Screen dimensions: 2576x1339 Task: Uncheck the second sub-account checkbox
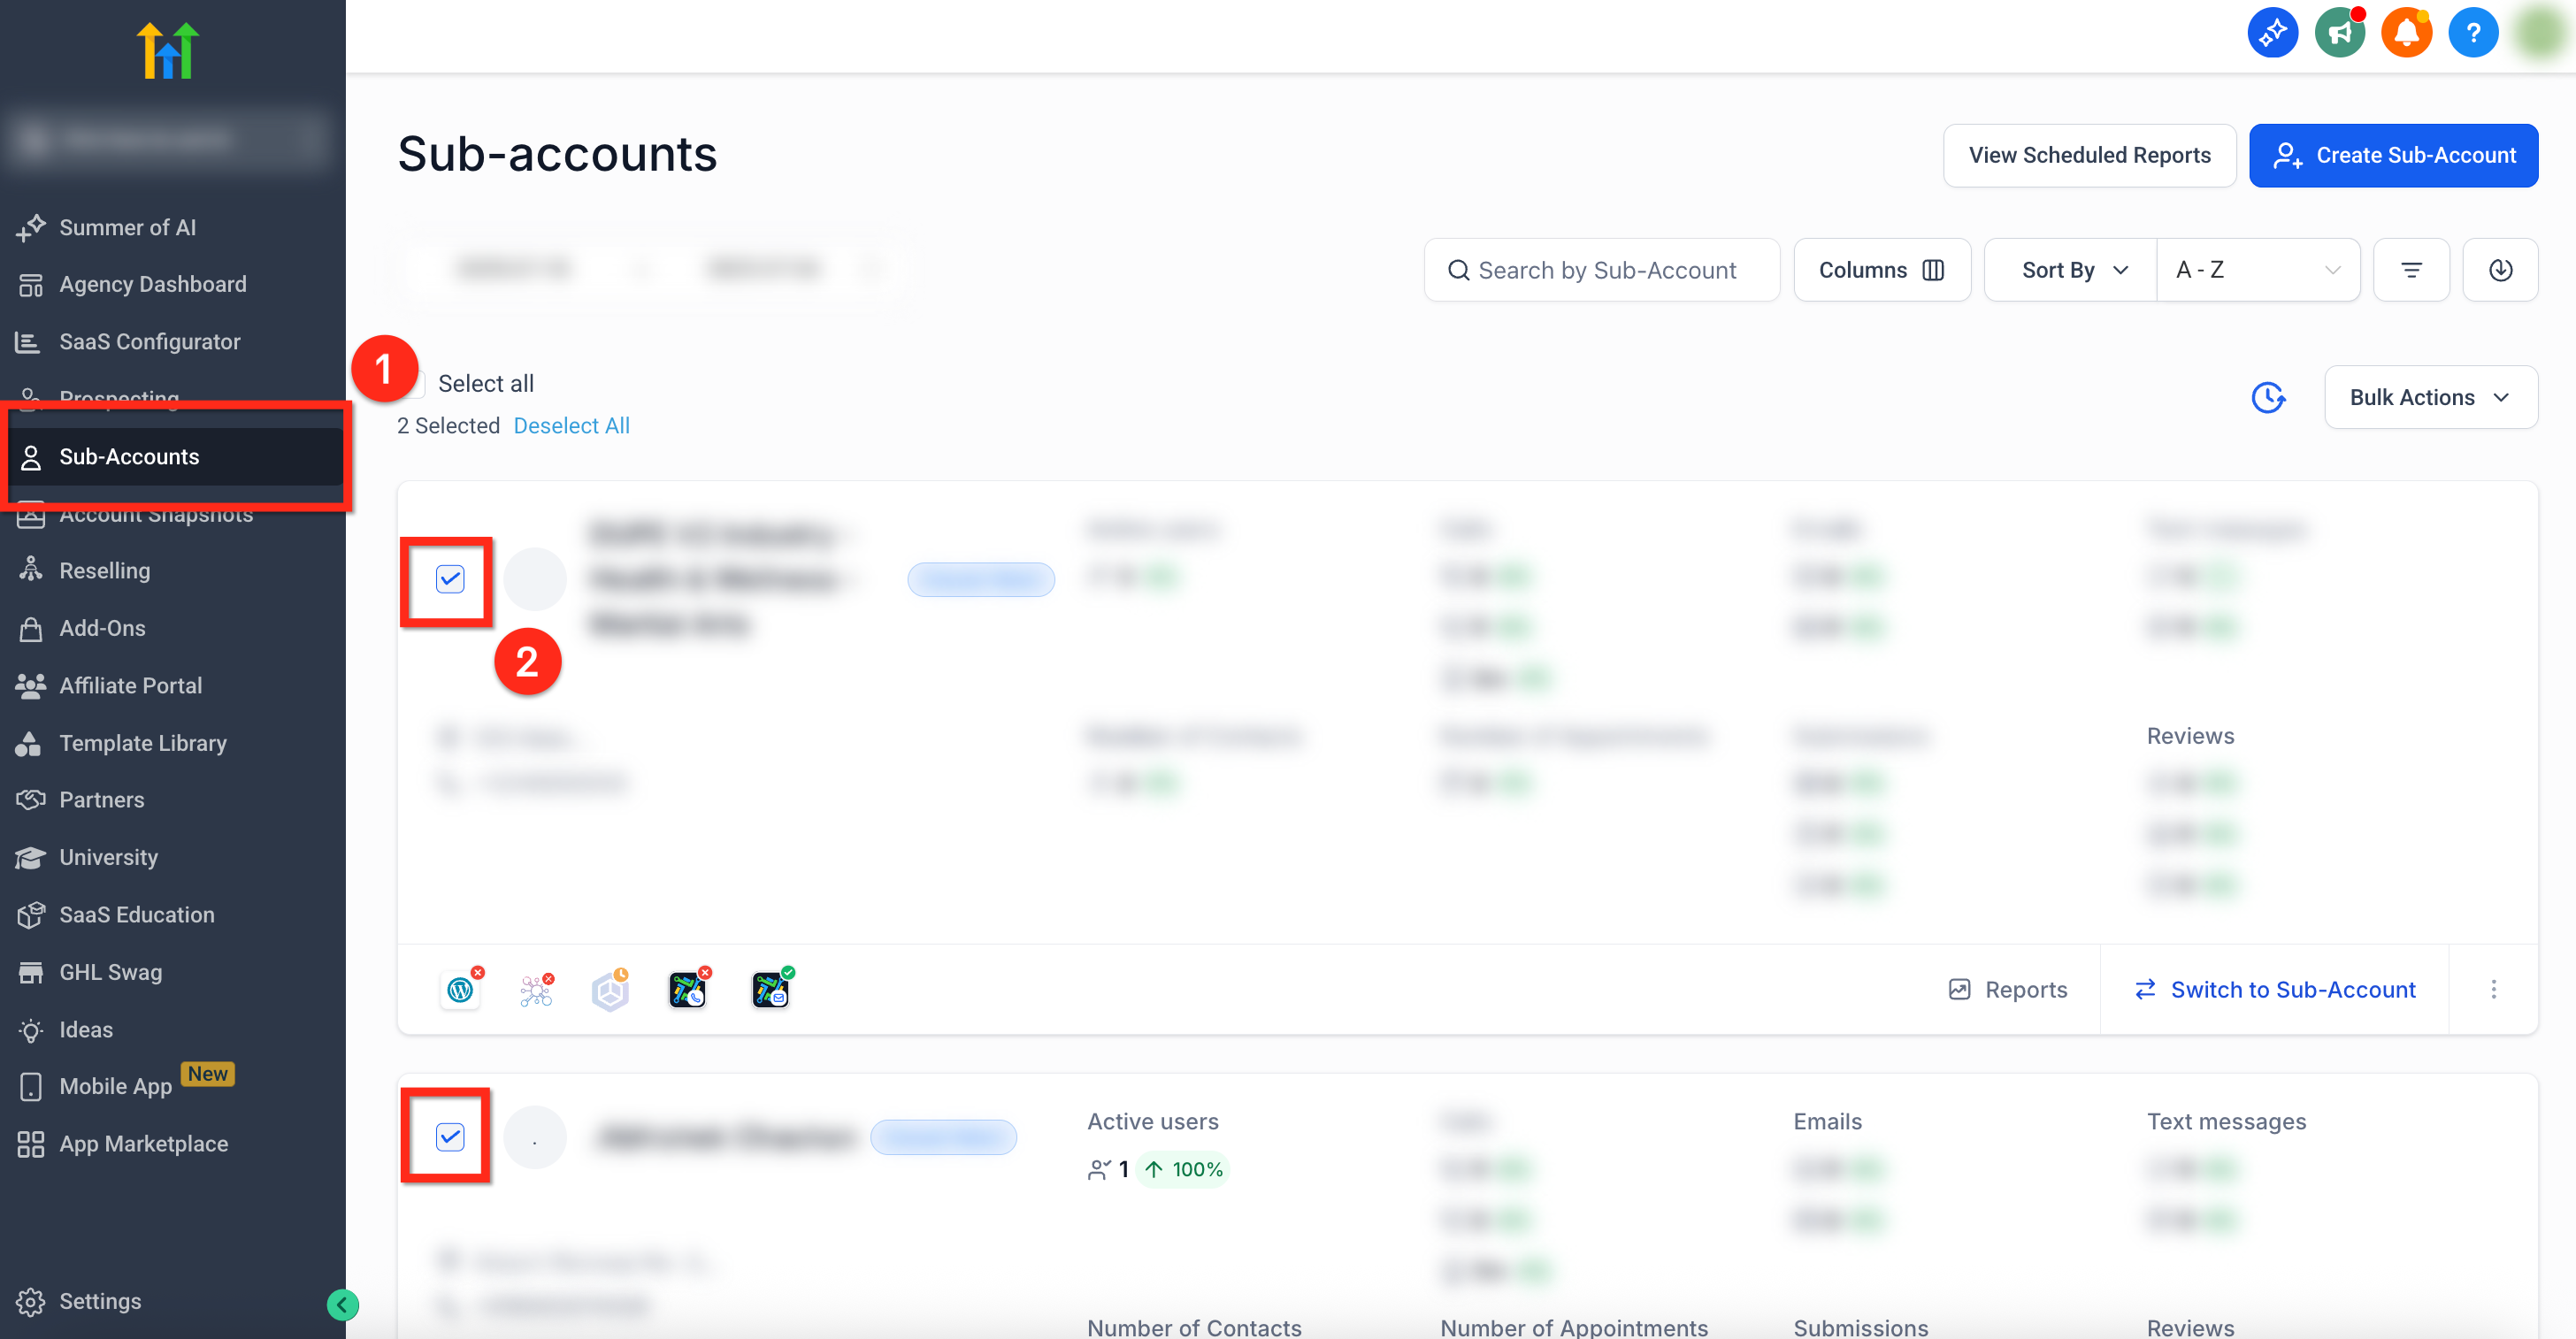[x=450, y=1137]
